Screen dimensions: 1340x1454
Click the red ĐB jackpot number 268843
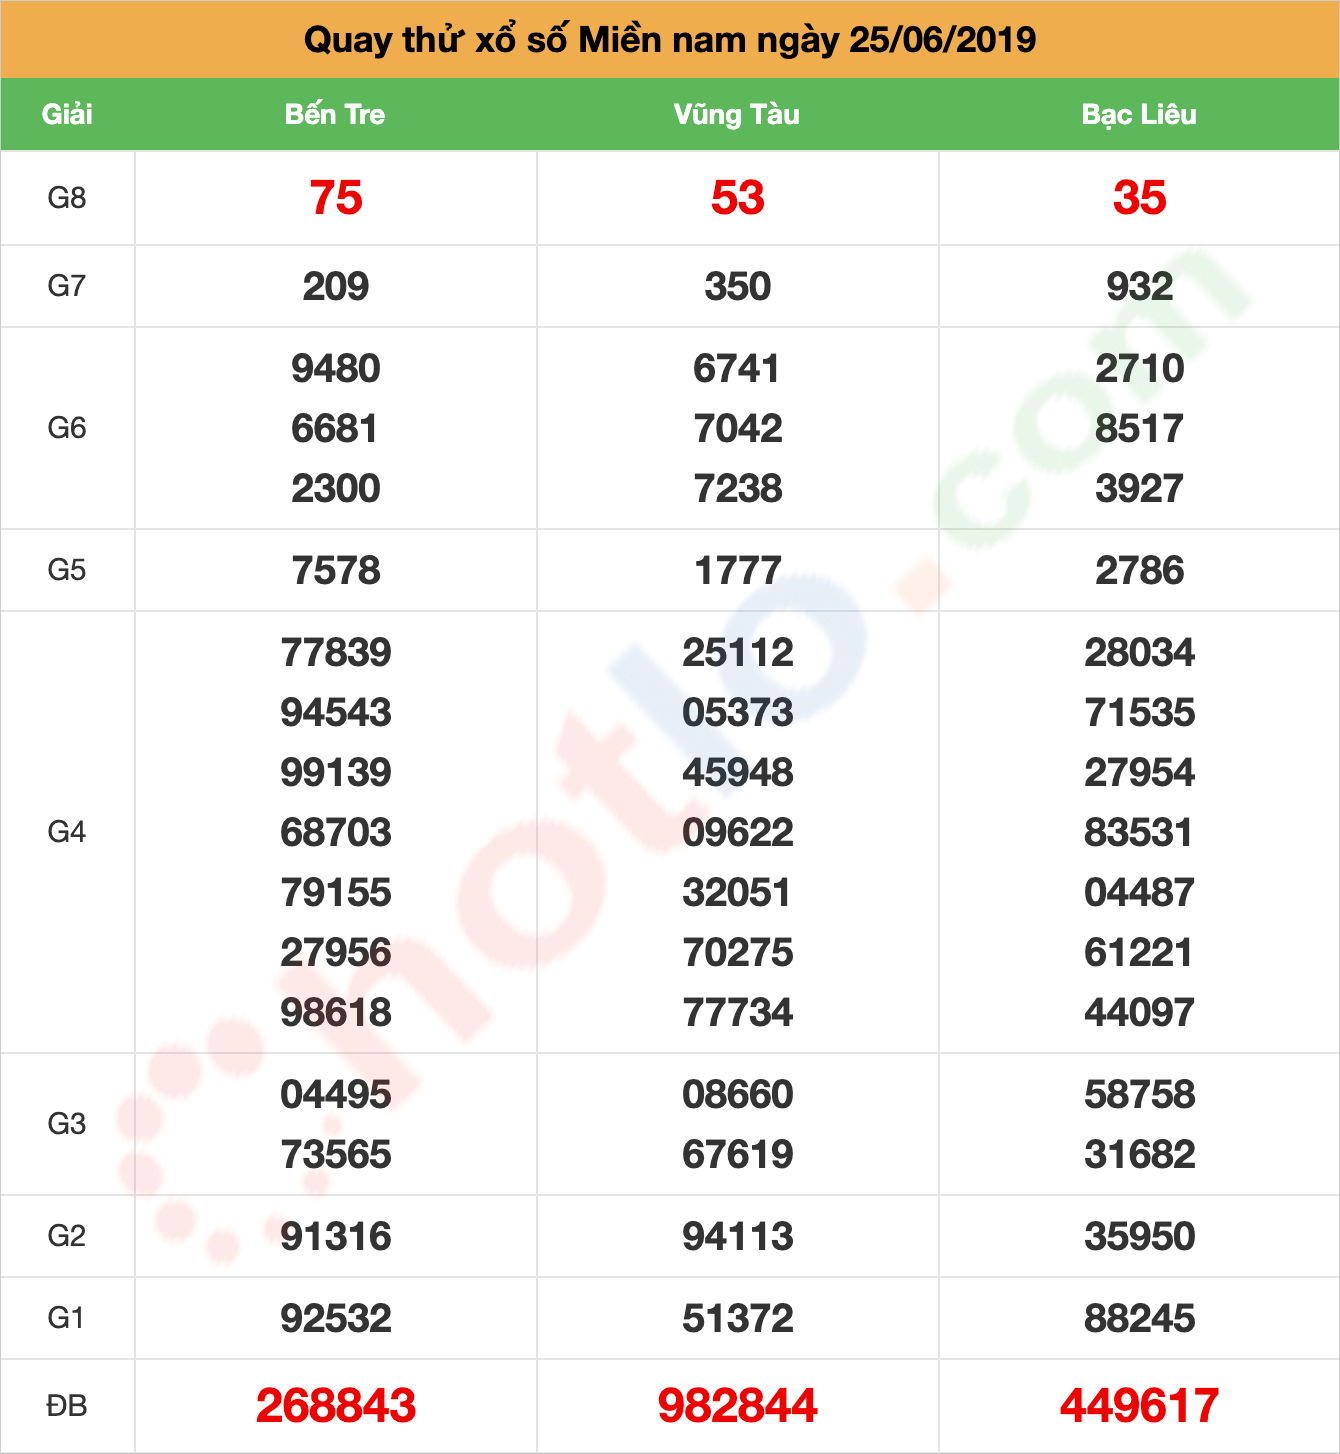pyautogui.click(x=336, y=1406)
